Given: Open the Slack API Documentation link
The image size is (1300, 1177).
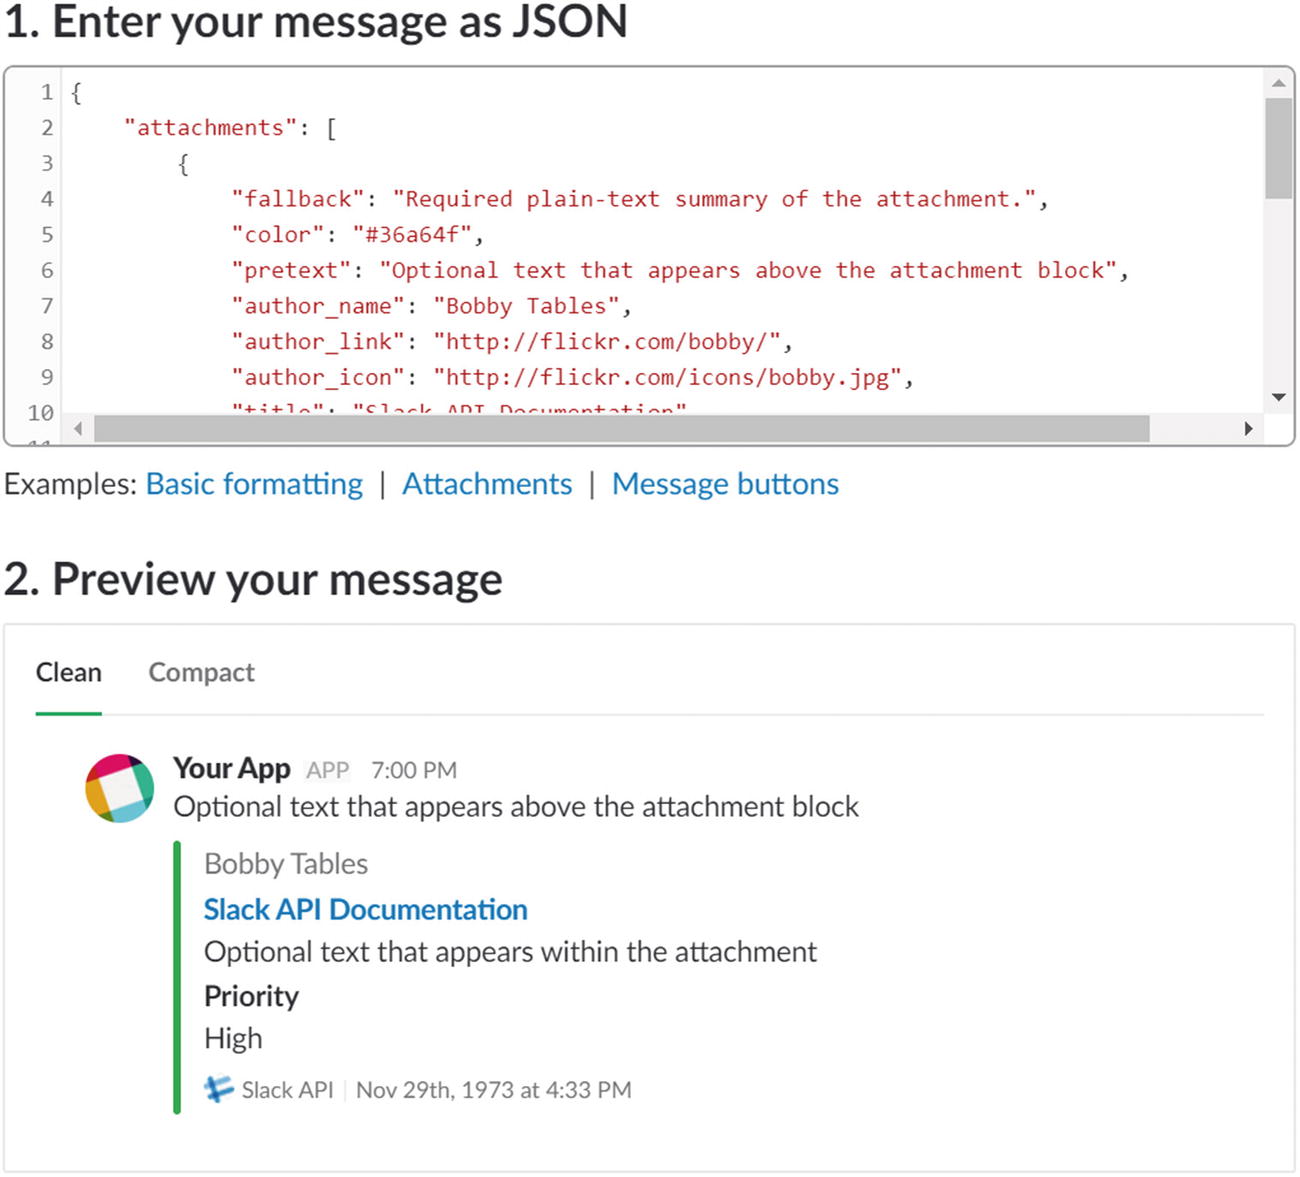Looking at the screenshot, I should tap(365, 909).
